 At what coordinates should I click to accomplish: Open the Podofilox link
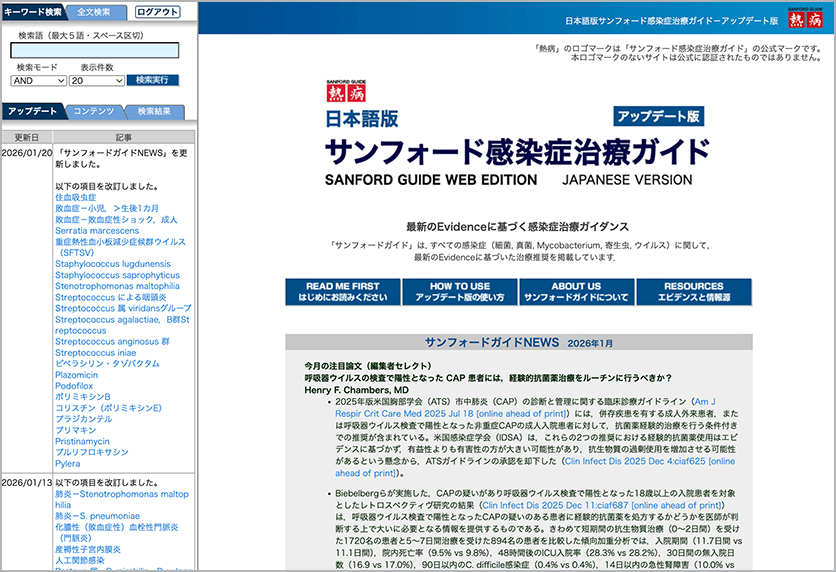[74, 386]
